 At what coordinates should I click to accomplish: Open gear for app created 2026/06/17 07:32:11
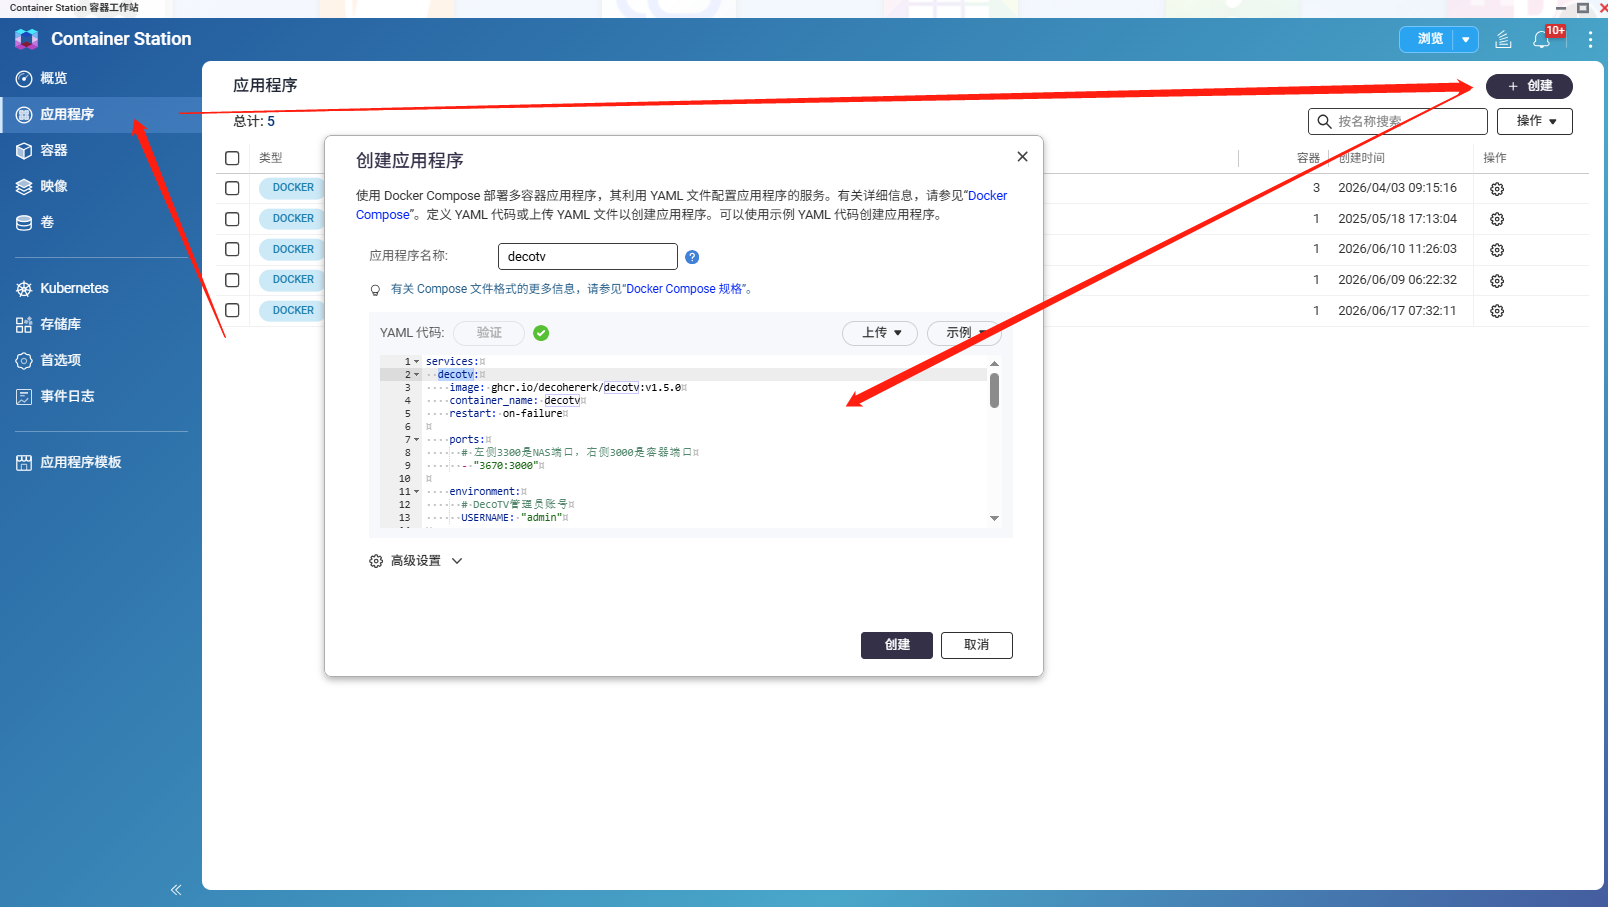pyautogui.click(x=1497, y=311)
